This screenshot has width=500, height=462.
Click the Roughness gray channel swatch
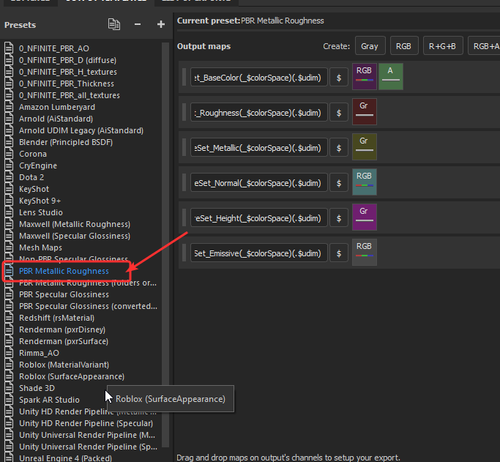pos(364,112)
